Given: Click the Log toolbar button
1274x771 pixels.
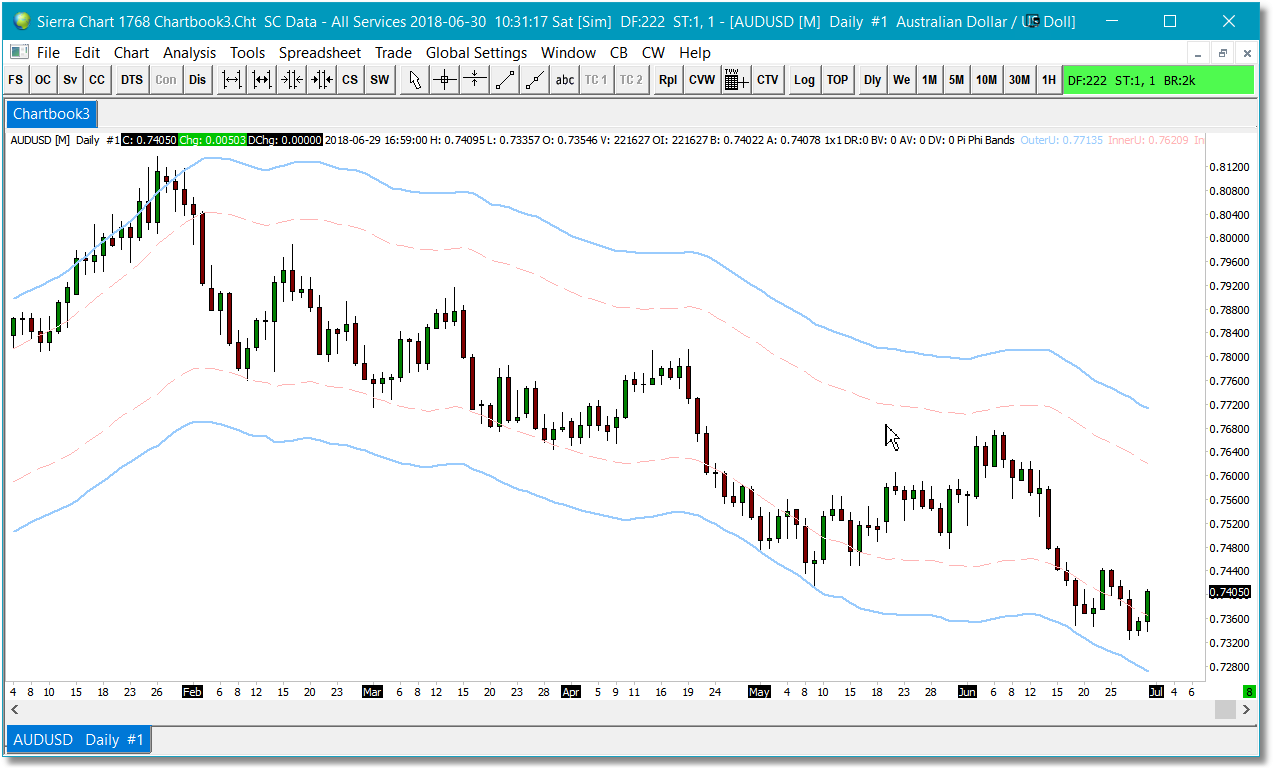Looking at the screenshot, I should [804, 80].
